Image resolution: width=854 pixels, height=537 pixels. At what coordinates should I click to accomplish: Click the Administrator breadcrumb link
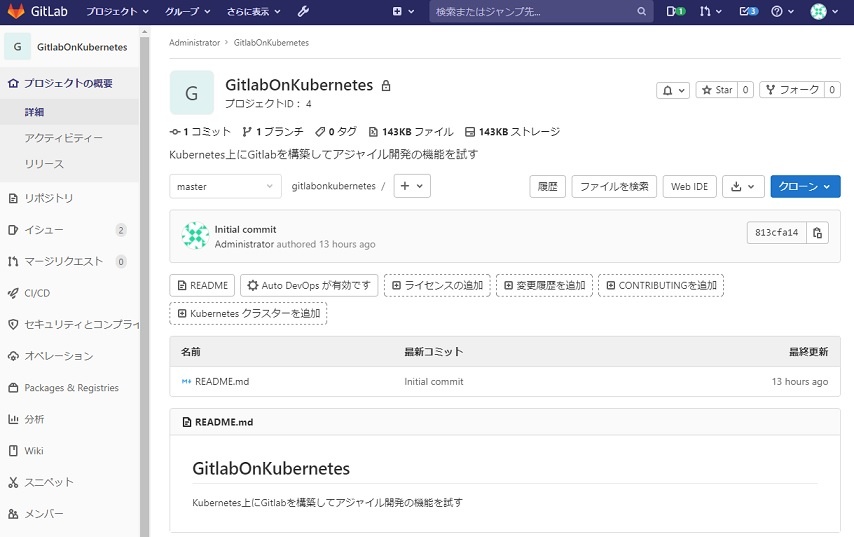point(194,42)
